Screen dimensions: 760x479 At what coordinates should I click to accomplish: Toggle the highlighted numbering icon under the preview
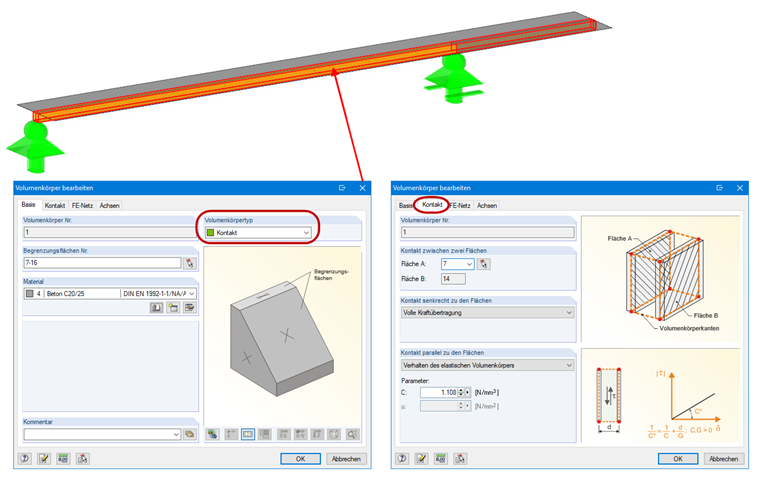pos(248,434)
